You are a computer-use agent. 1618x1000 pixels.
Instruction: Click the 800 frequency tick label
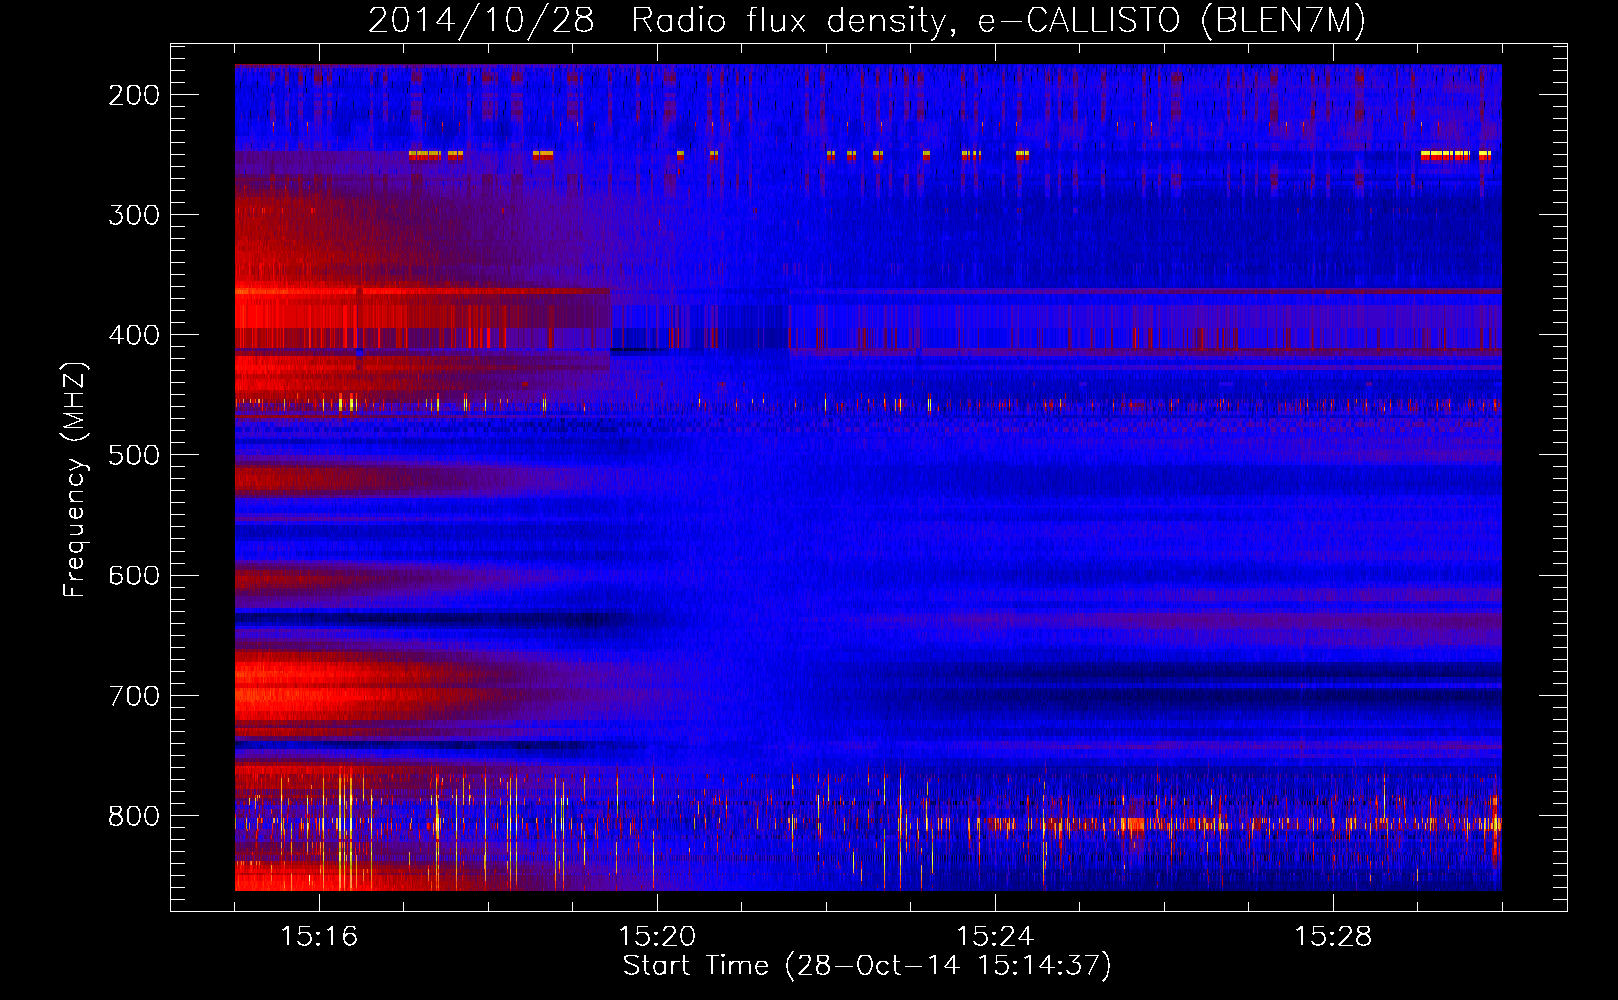(134, 816)
